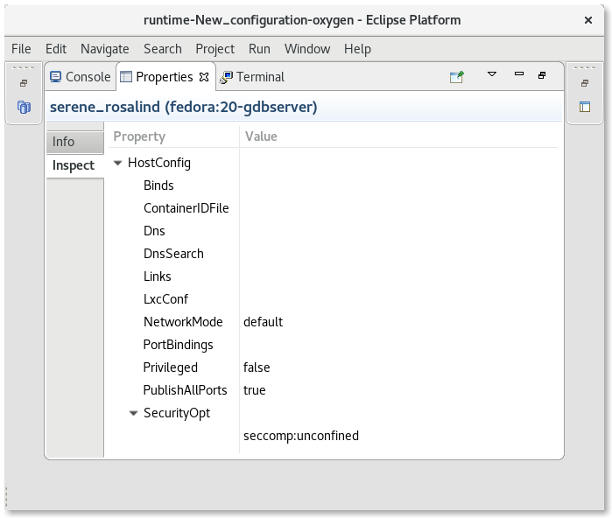The width and height of the screenshot is (612, 518).
Task: Close the Properties tab
Action: (205, 77)
